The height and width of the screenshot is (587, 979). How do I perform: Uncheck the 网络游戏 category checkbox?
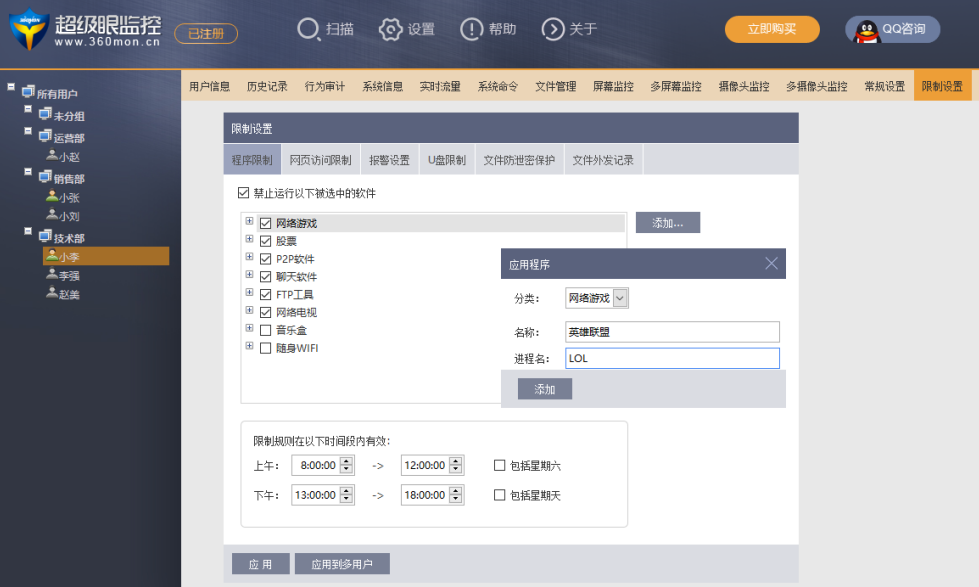click(x=266, y=224)
